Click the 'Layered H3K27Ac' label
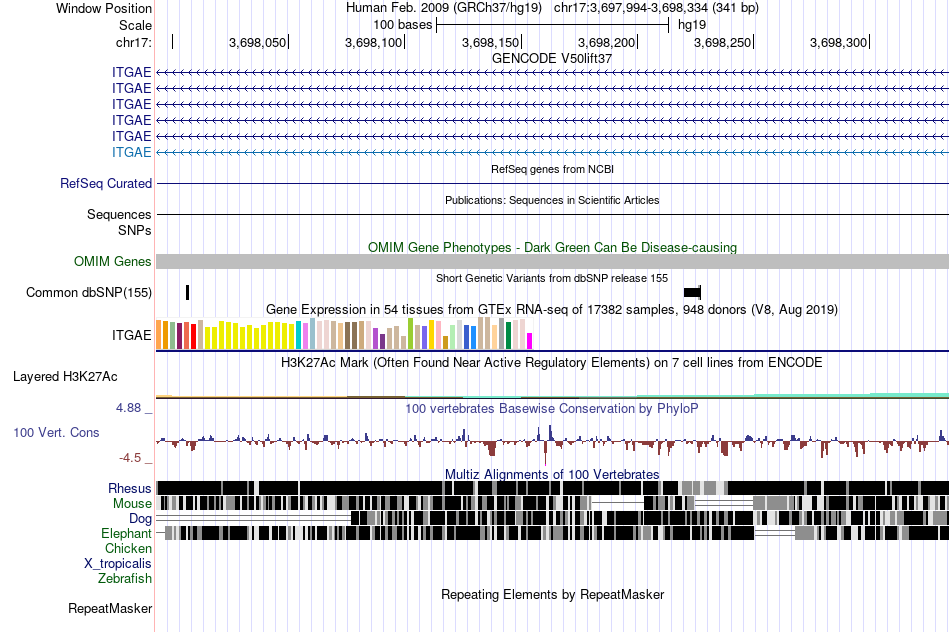This screenshot has height=632, width=950. 65,377
